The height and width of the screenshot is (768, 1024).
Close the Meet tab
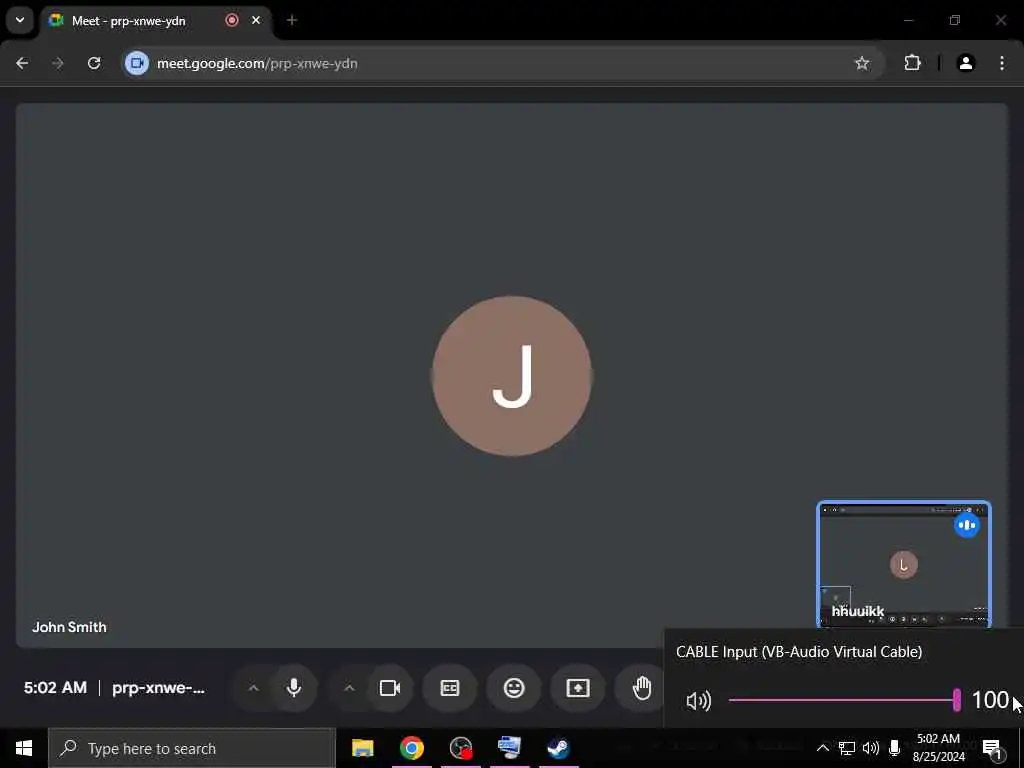(256, 20)
